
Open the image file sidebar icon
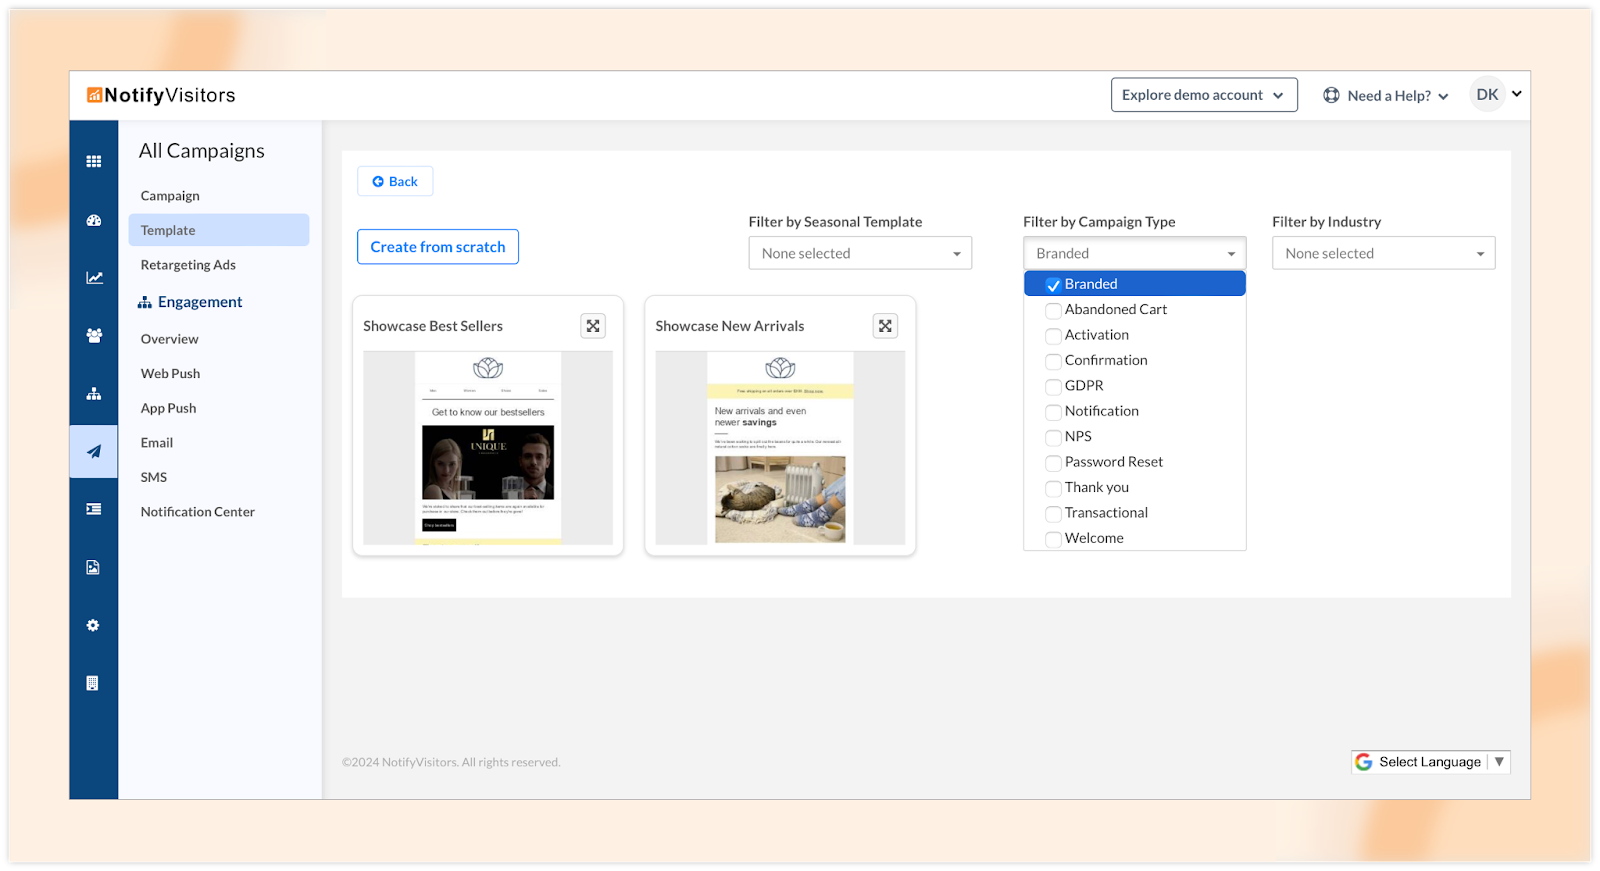click(x=93, y=567)
